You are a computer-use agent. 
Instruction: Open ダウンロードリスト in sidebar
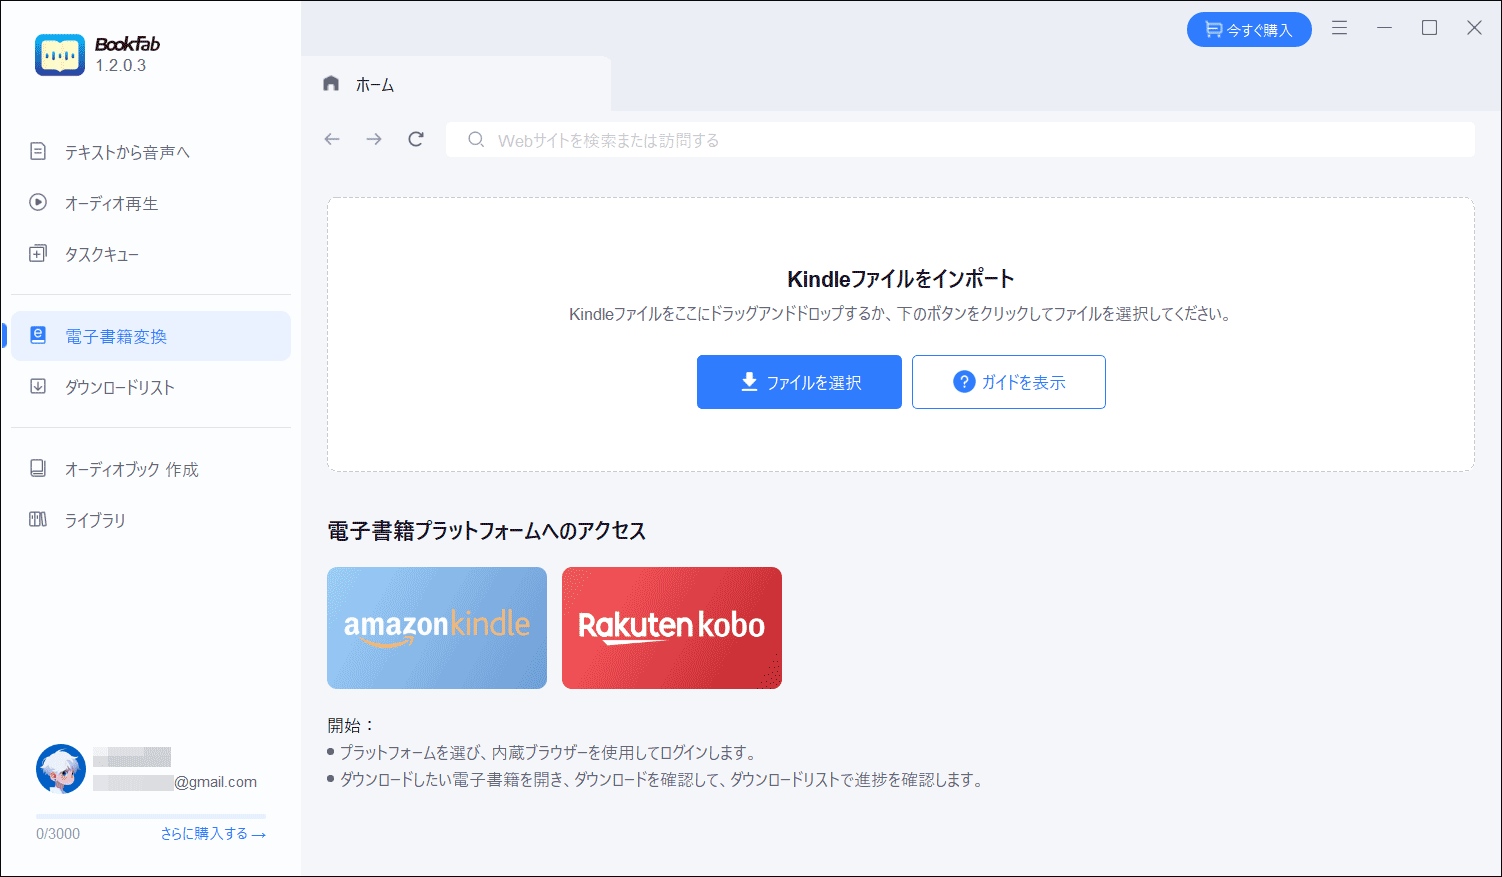[x=120, y=387]
